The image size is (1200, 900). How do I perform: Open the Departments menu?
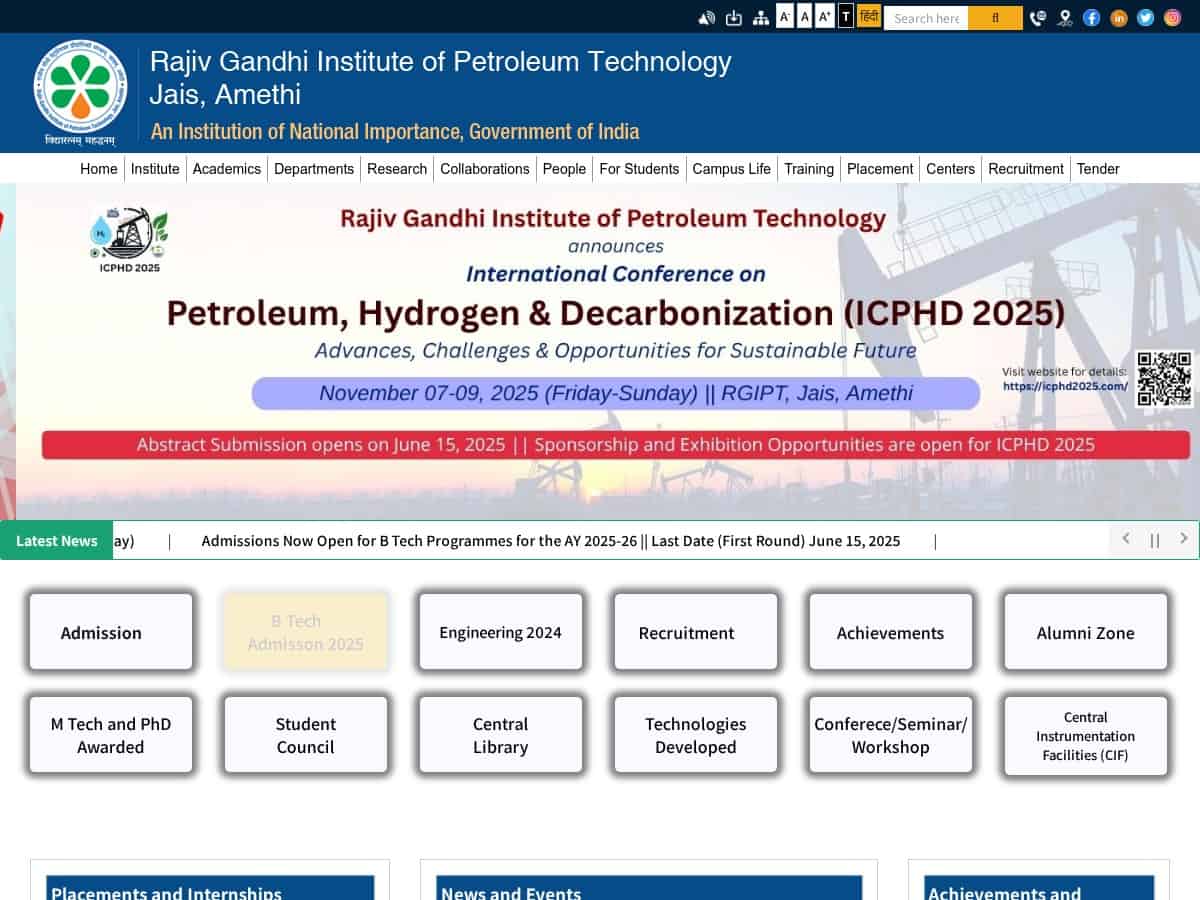(314, 169)
